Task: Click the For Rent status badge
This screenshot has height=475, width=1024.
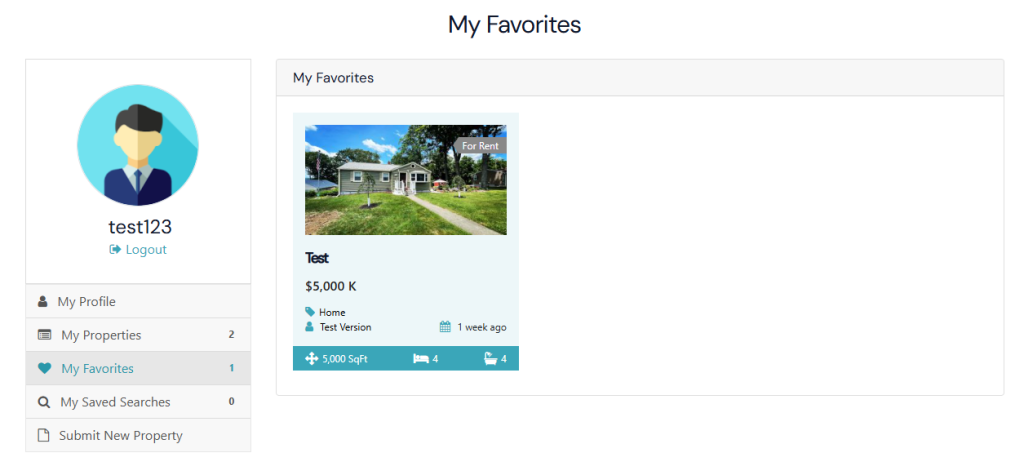Action: (x=480, y=146)
